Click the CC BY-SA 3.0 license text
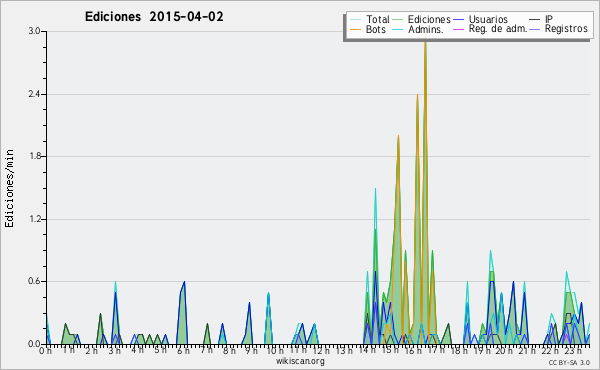The width and height of the screenshot is (600, 370). tap(569, 363)
